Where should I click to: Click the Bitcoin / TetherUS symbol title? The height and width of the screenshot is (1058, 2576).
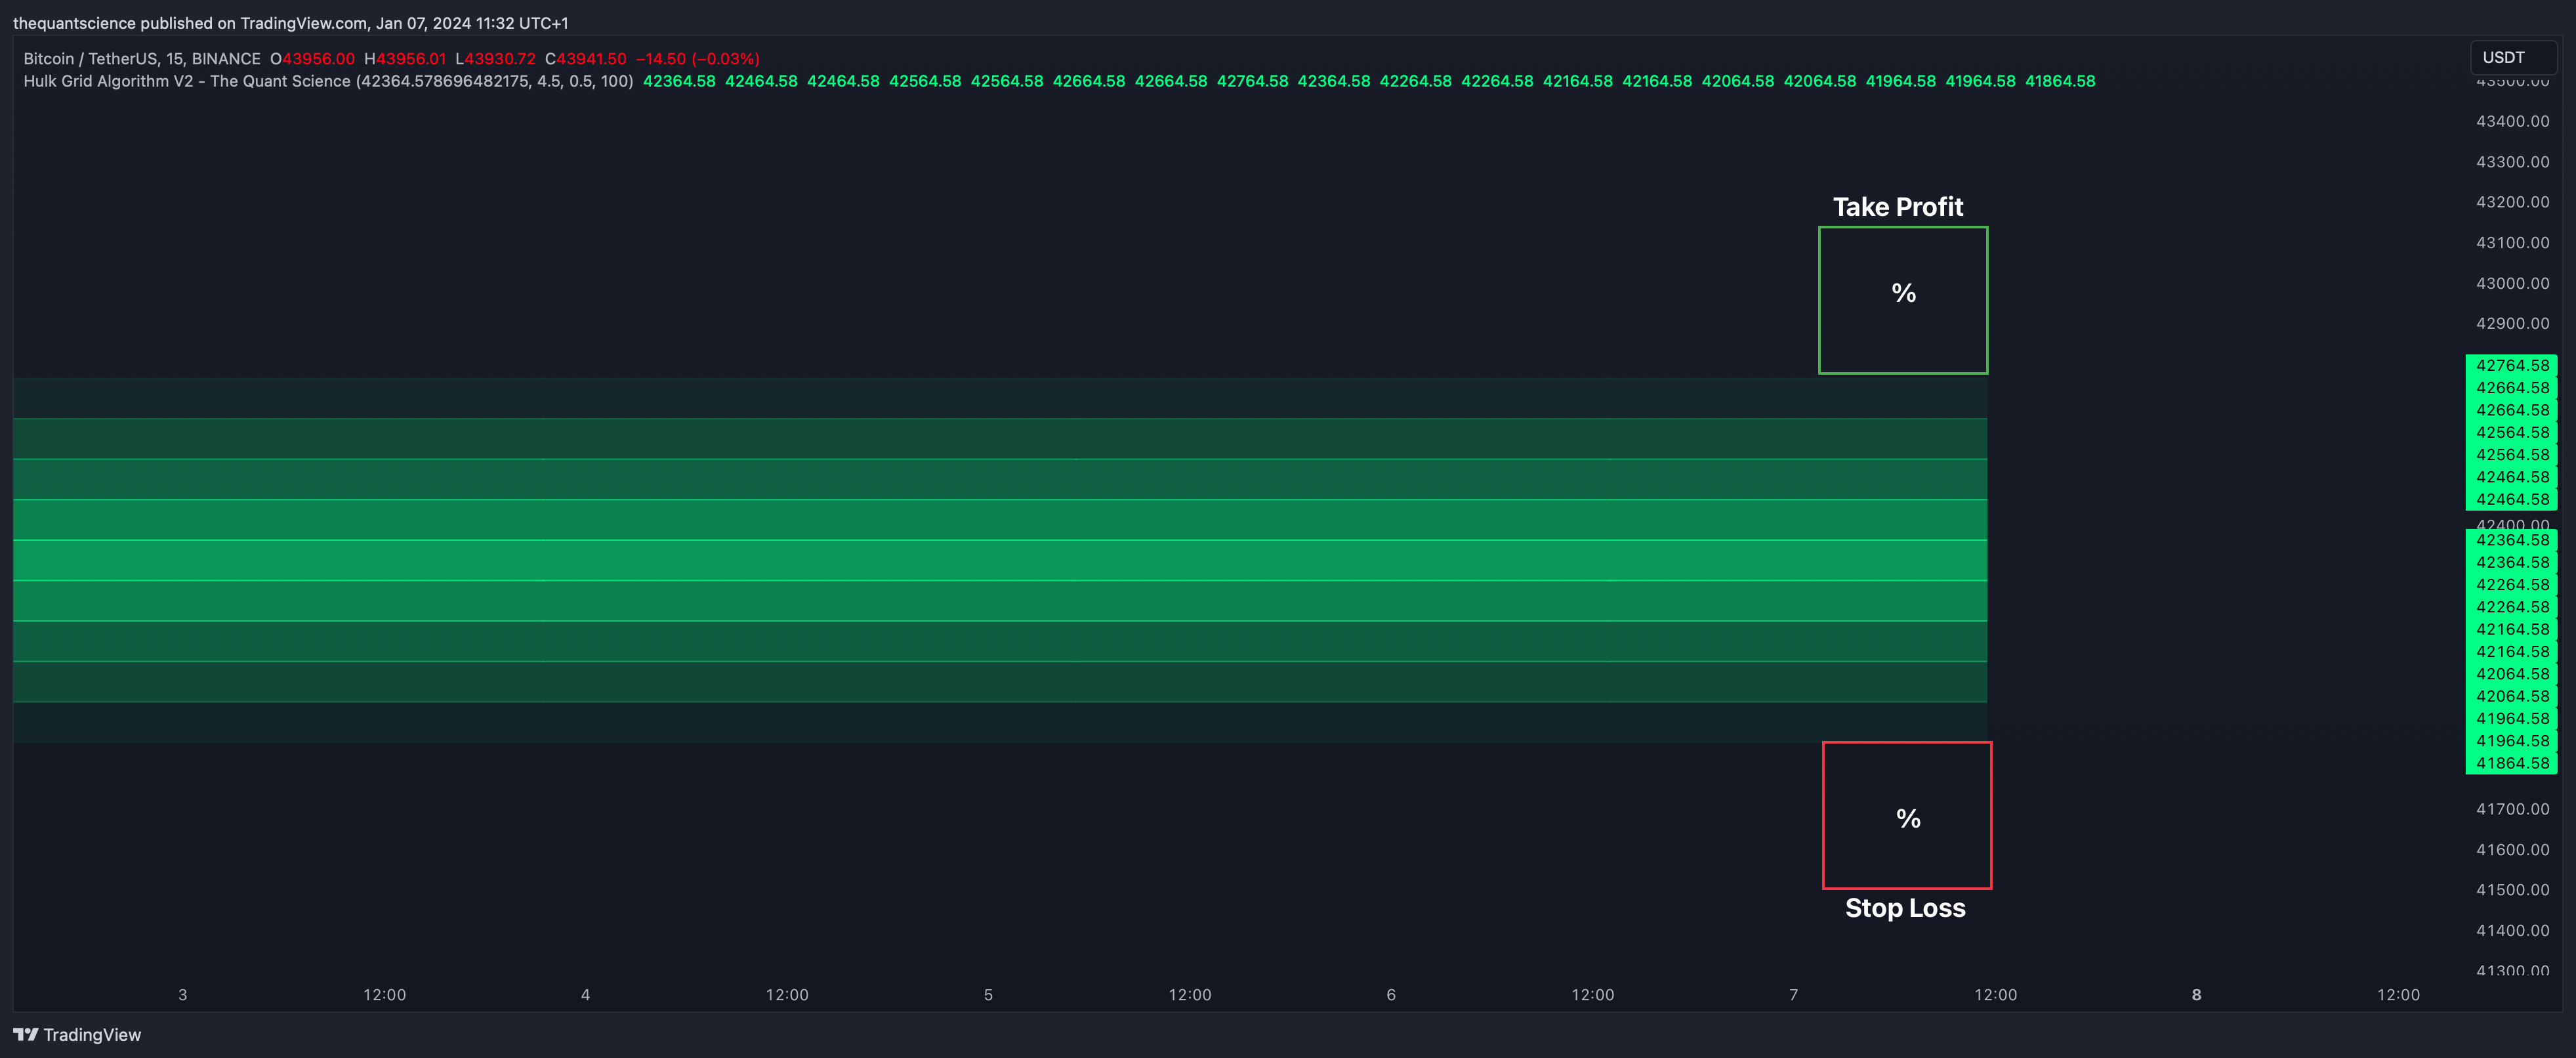click(x=142, y=59)
